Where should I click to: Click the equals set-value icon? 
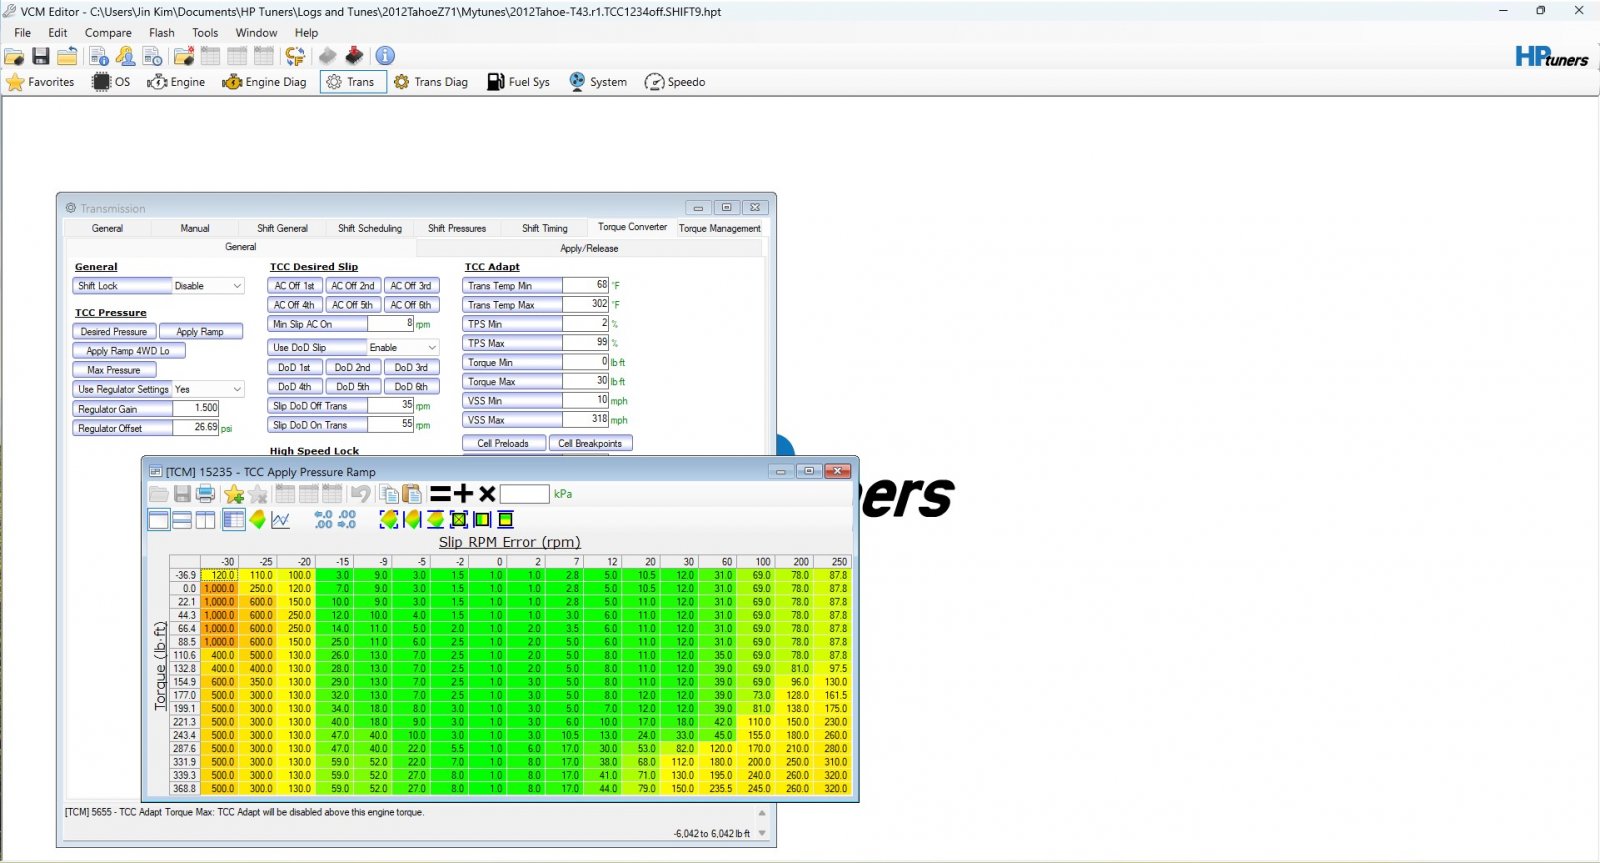point(440,493)
